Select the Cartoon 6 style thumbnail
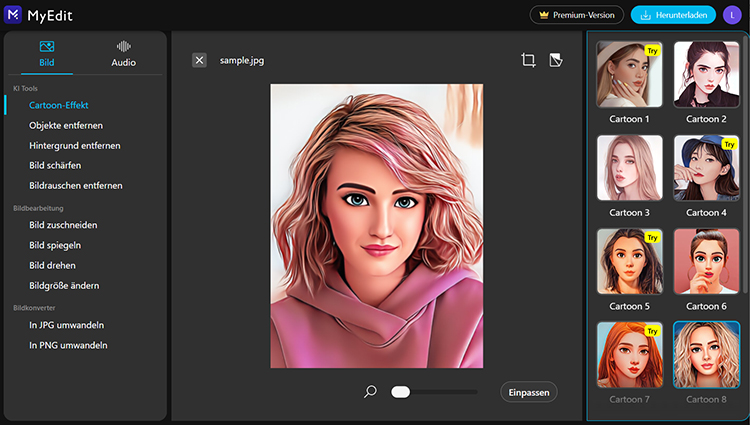 point(706,261)
